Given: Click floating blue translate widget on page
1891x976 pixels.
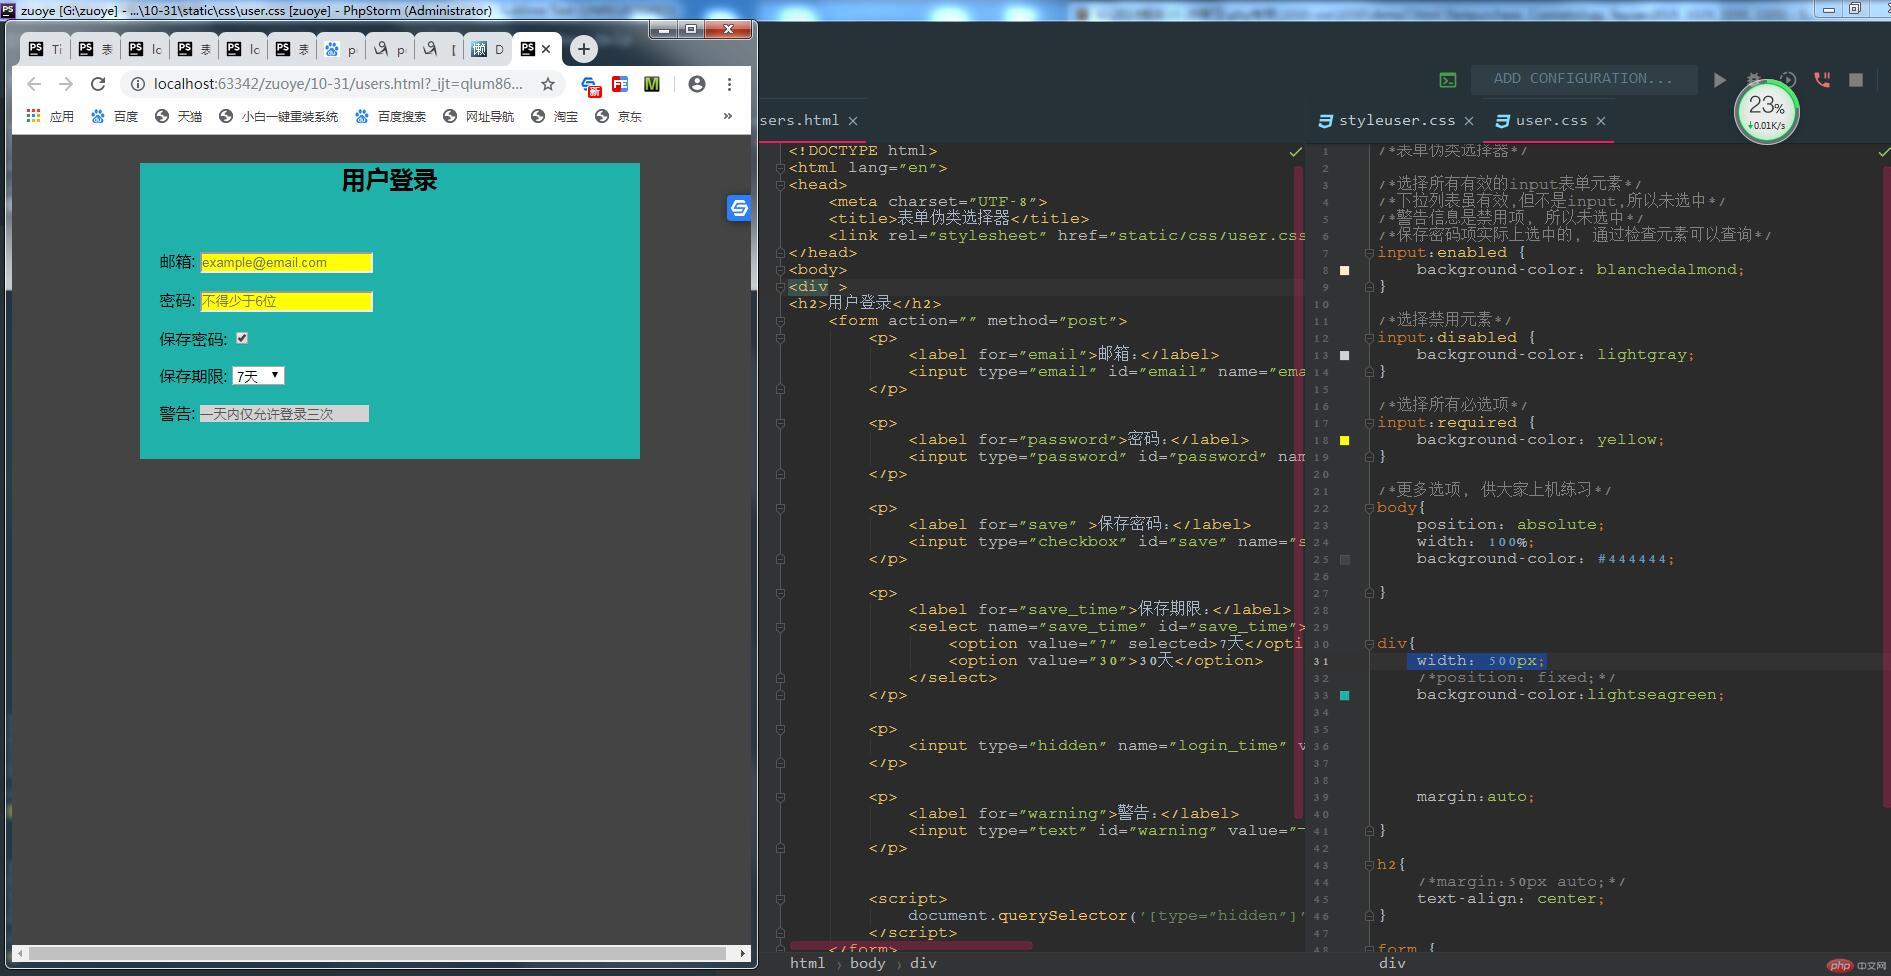Looking at the screenshot, I should [x=739, y=208].
